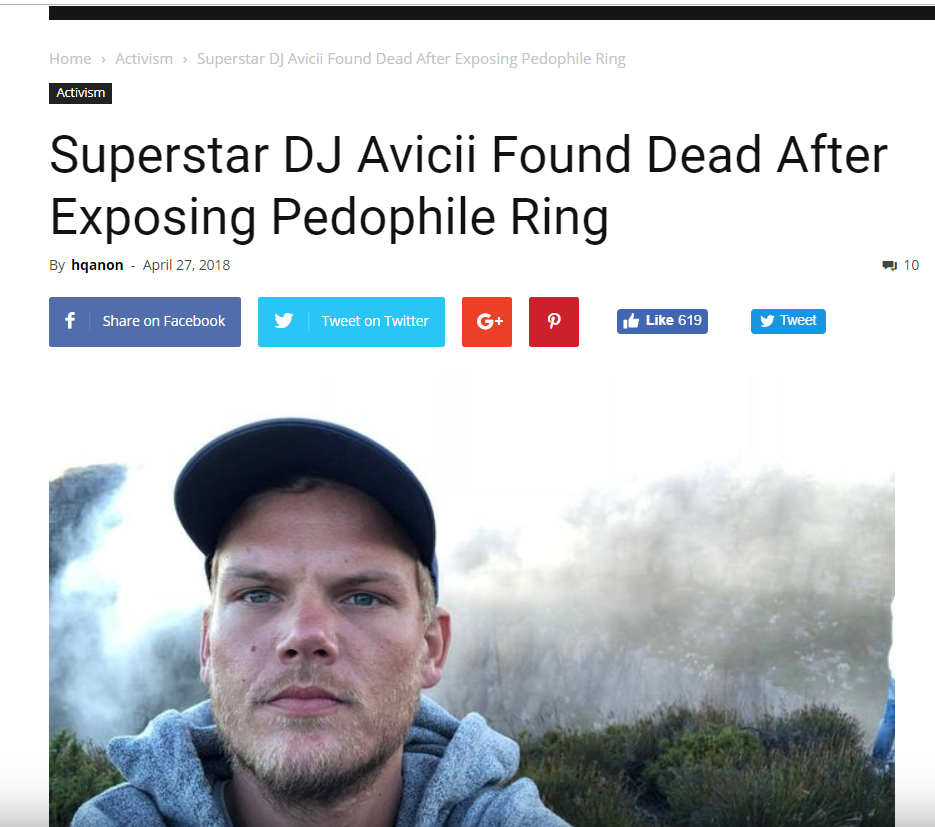Image resolution: width=935 pixels, height=827 pixels.
Task: Open the Activism breadcrumb link
Action: point(144,59)
